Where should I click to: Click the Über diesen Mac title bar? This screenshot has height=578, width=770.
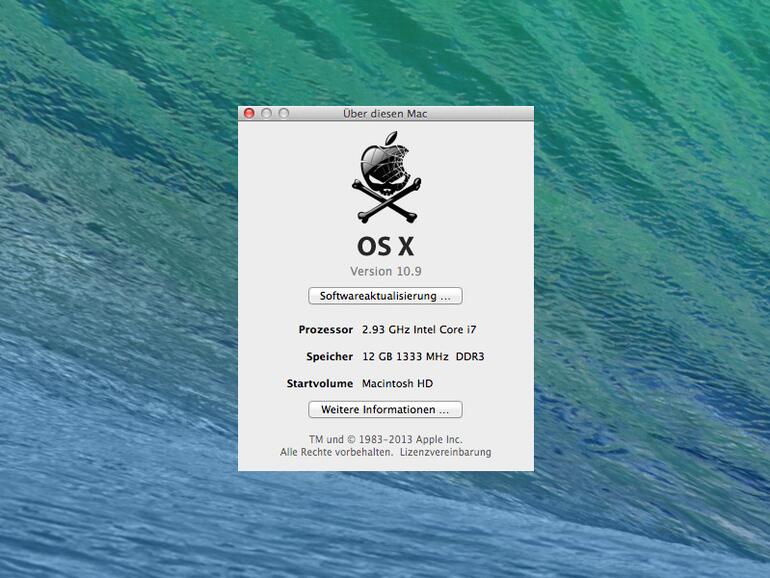(x=385, y=114)
